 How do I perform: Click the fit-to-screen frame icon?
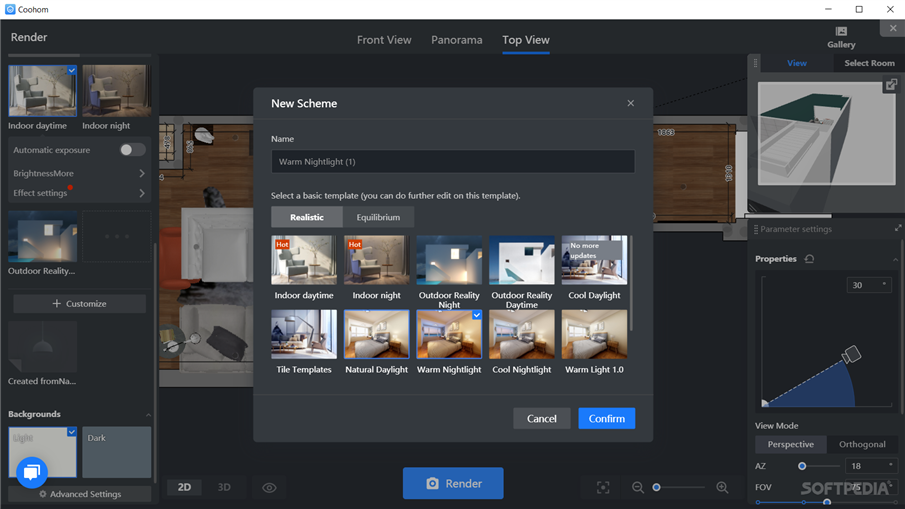(x=603, y=488)
